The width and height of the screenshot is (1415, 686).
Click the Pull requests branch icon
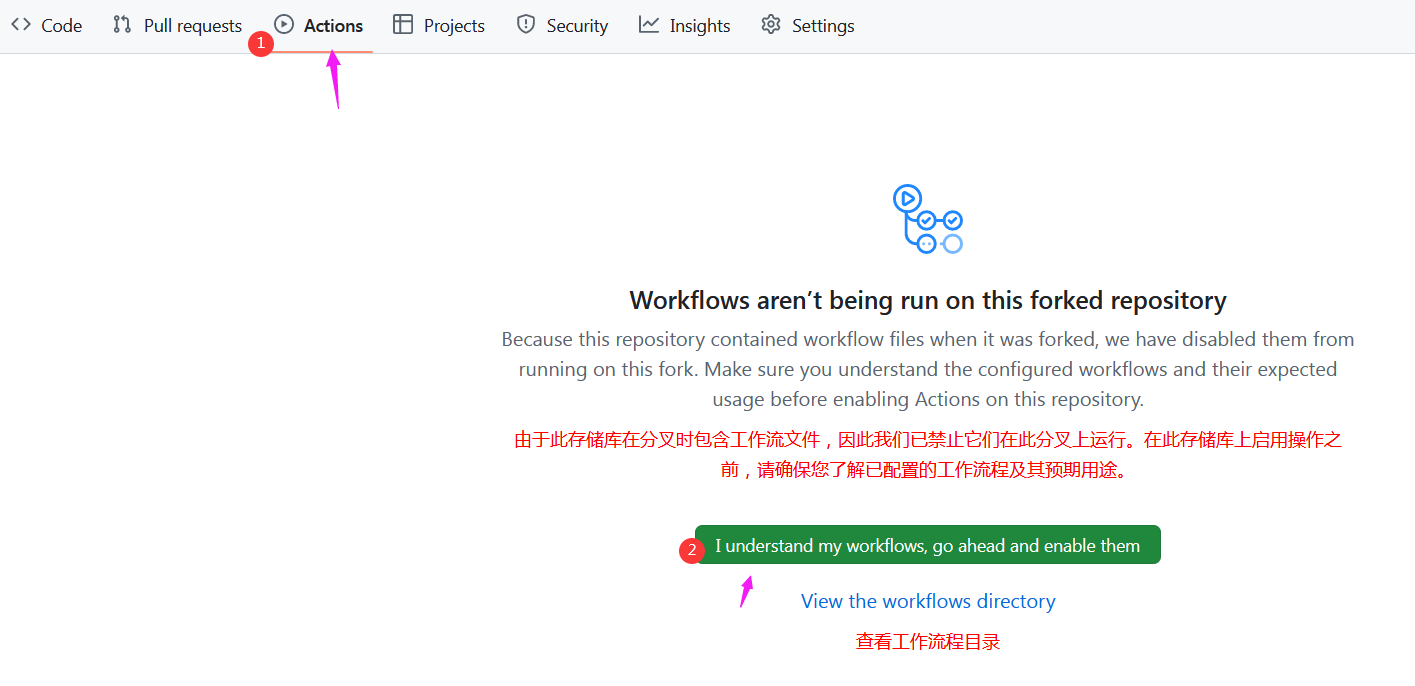[x=122, y=25]
